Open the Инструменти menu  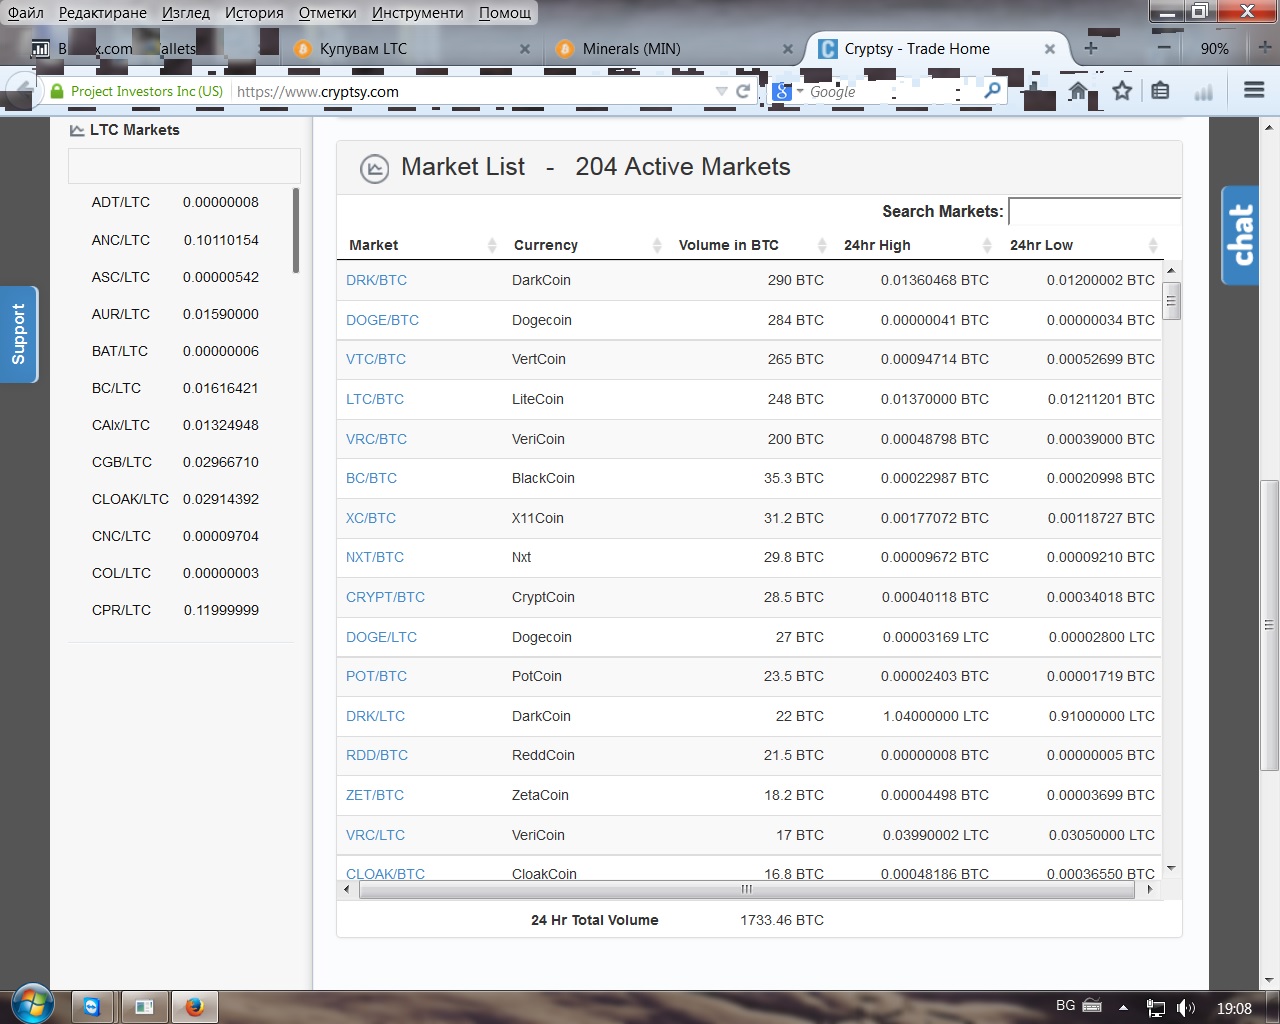pyautogui.click(x=418, y=13)
